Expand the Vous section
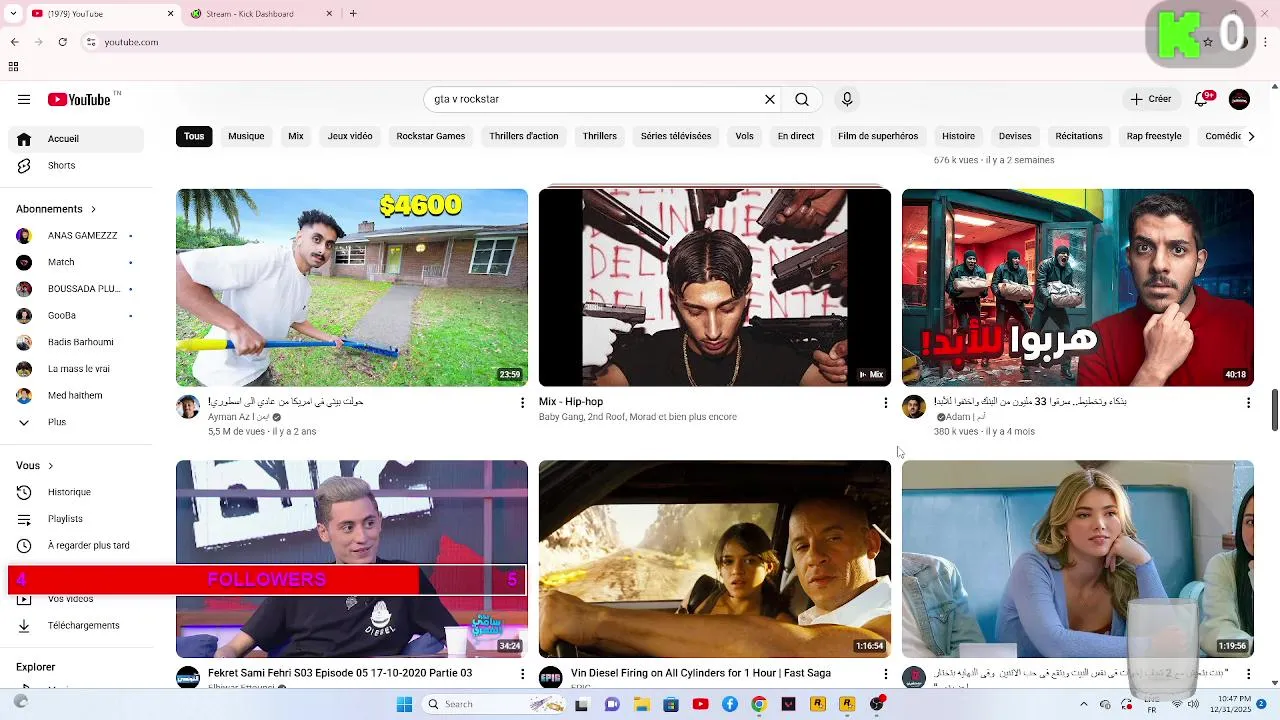The width and height of the screenshot is (1280, 720). (x=35, y=465)
